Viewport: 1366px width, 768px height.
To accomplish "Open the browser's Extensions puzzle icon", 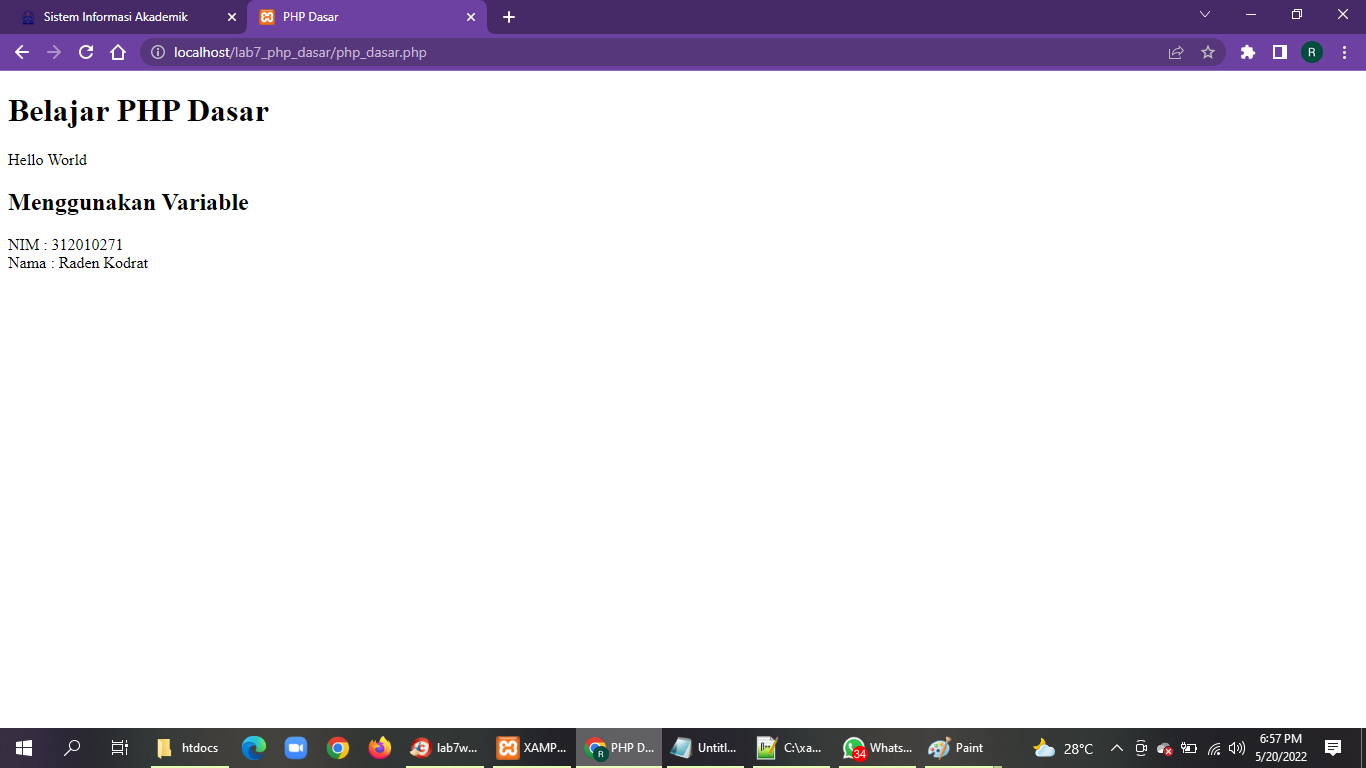I will [1247, 52].
